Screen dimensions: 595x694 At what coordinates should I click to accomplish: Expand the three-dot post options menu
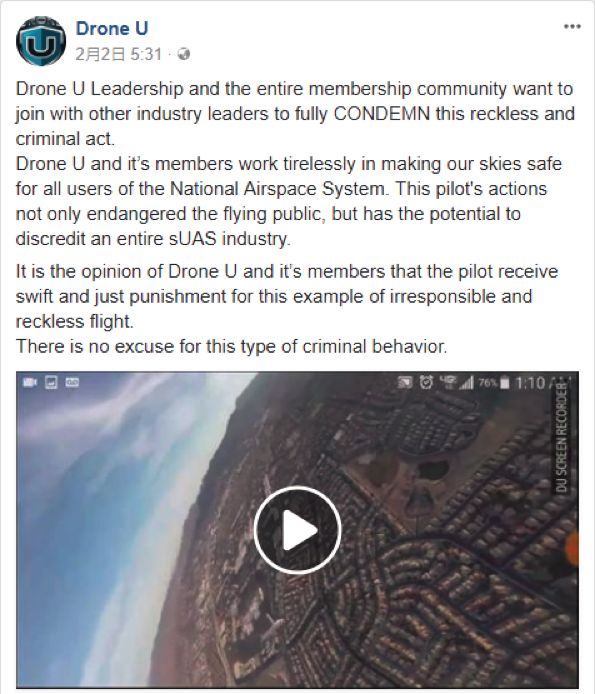pyautogui.click(x=572, y=27)
